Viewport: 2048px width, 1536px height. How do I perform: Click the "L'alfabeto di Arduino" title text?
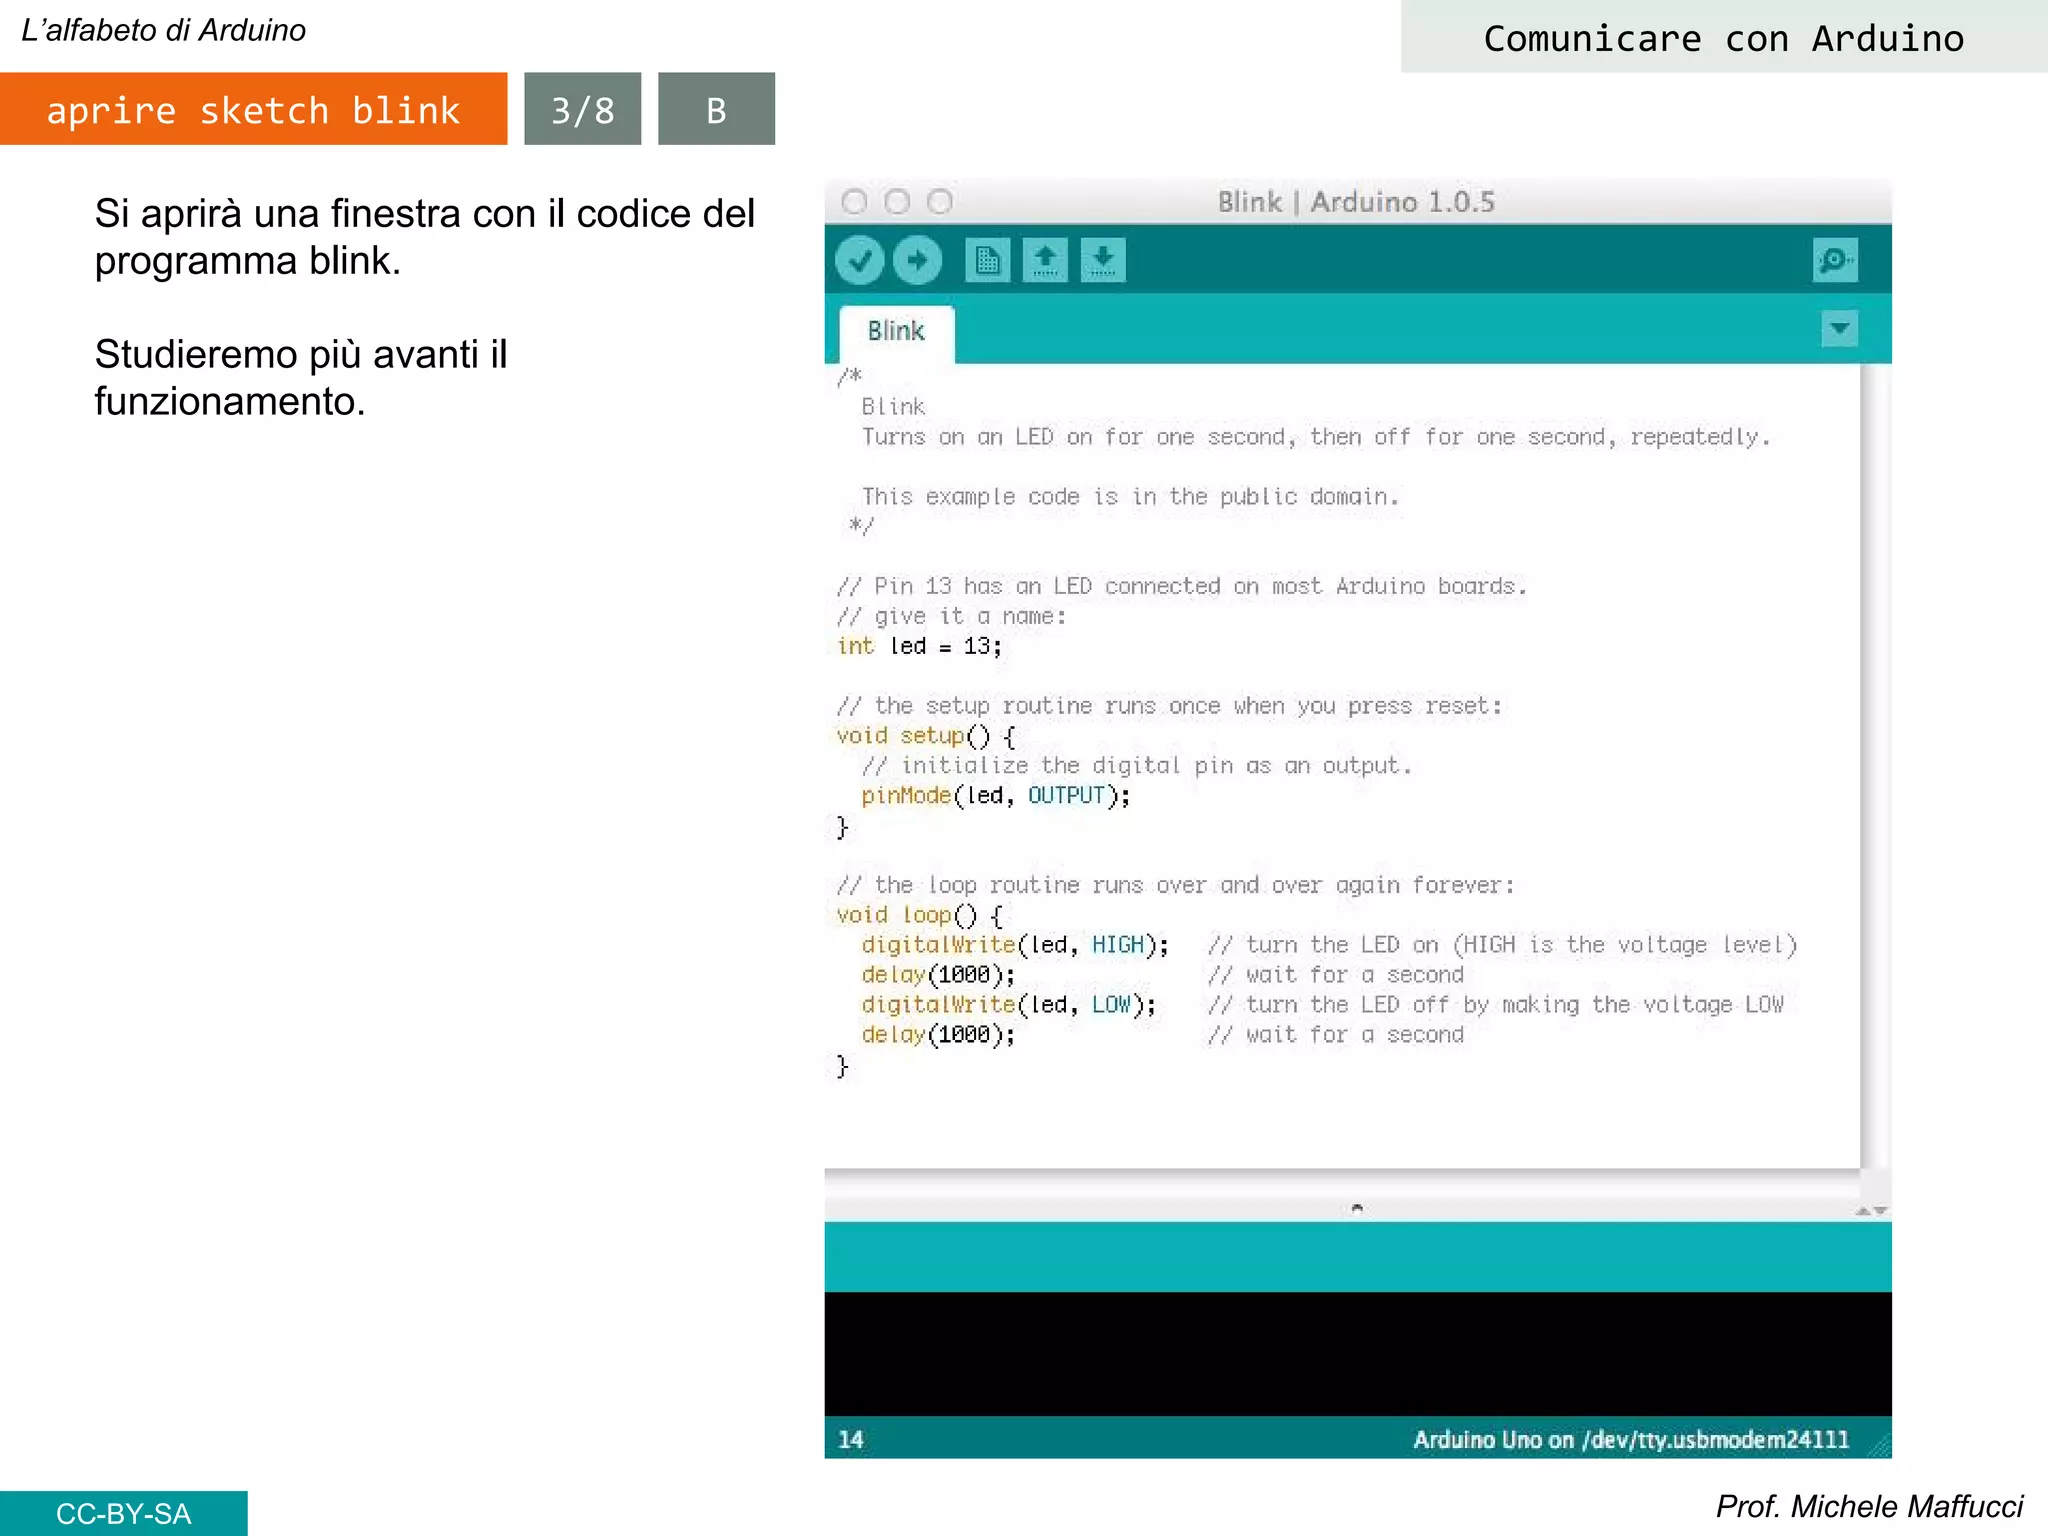[164, 31]
